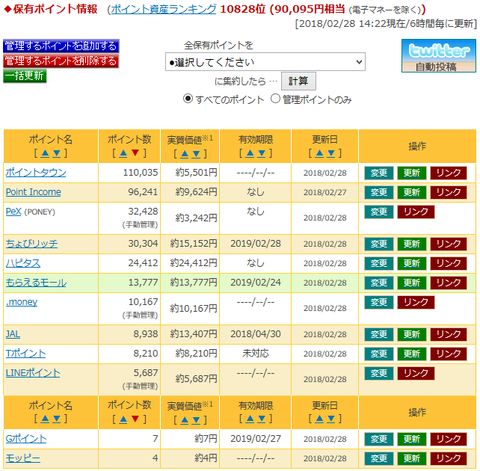This screenshot has height=471, width=480.
Task: Click リンク in もらえるモール row
Action: tap(448, 283)
